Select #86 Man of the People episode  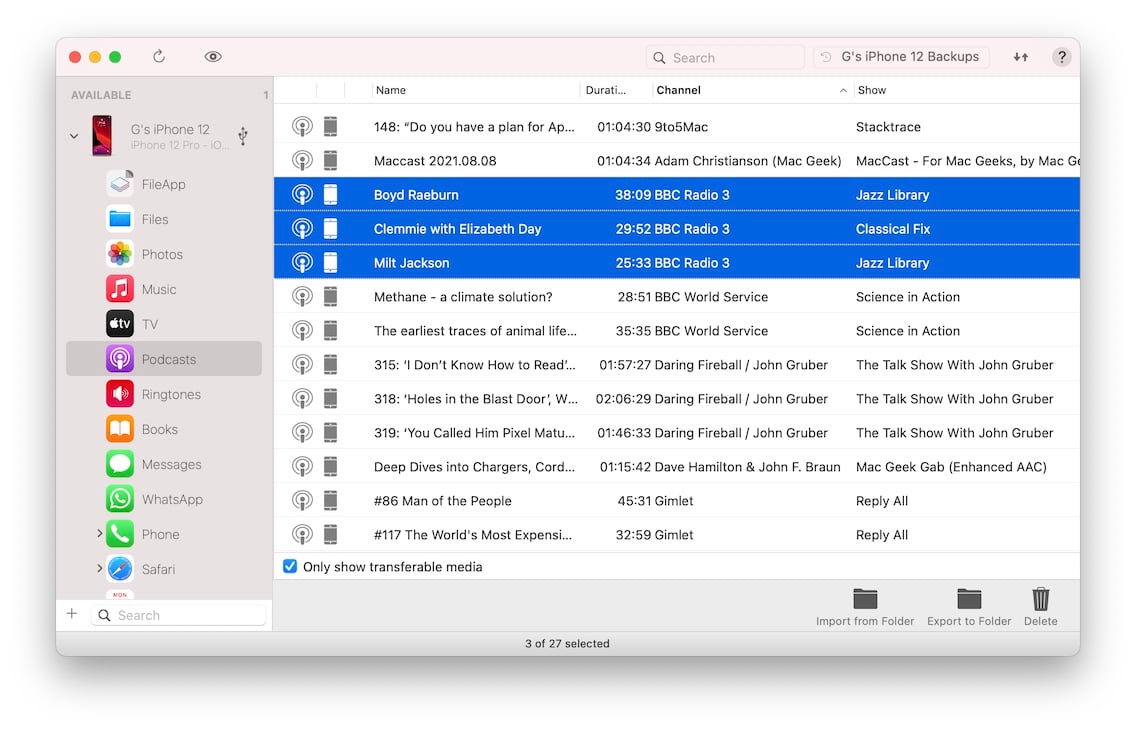pyautogui.click(x=677, y=500)
